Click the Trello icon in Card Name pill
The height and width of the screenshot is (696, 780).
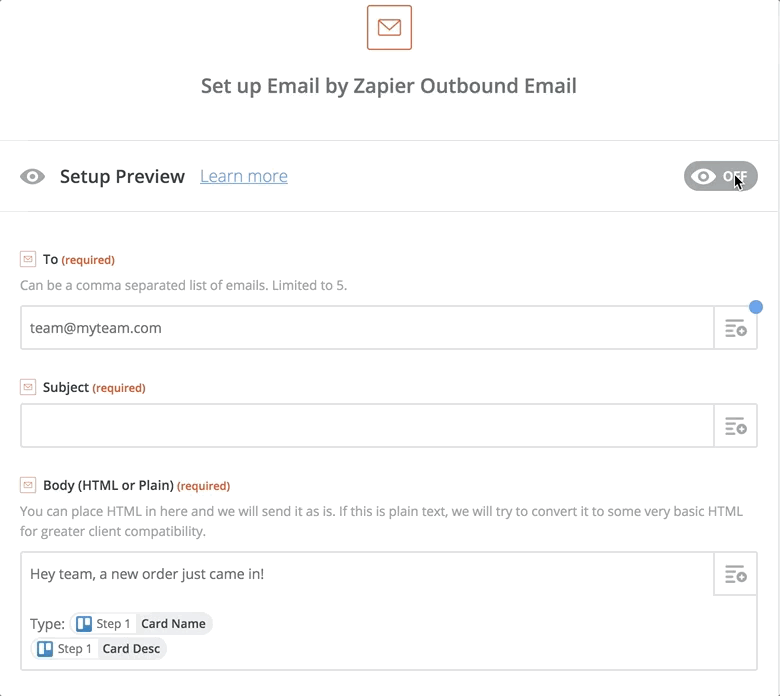[84, 623]
